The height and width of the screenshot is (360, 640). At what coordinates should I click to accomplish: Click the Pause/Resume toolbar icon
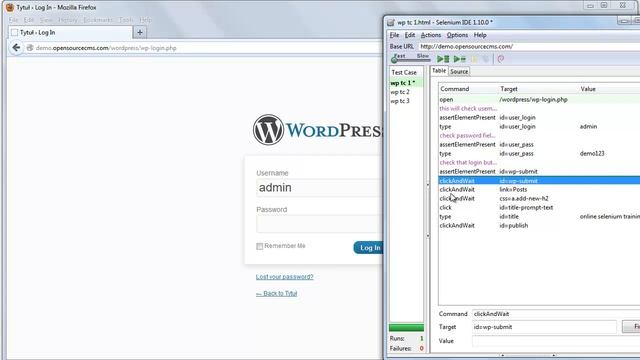[474, 59]
